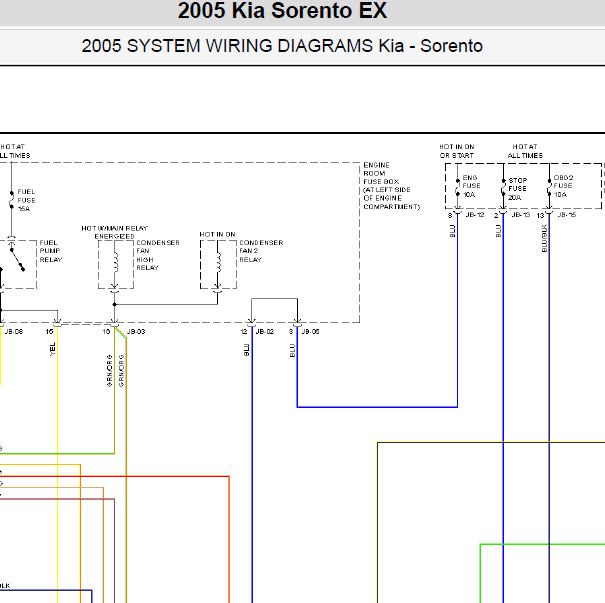Click connector label JB-13
This screenshot has width=605, height=603.
[x=521, y=215]
